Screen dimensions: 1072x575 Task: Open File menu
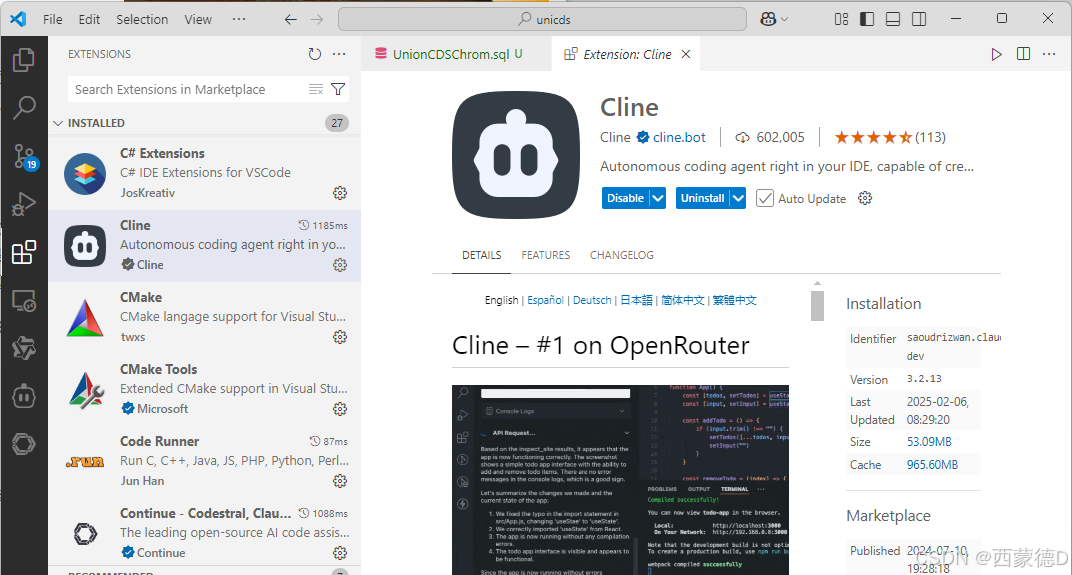pyautogui.click(x=53, y=19)
